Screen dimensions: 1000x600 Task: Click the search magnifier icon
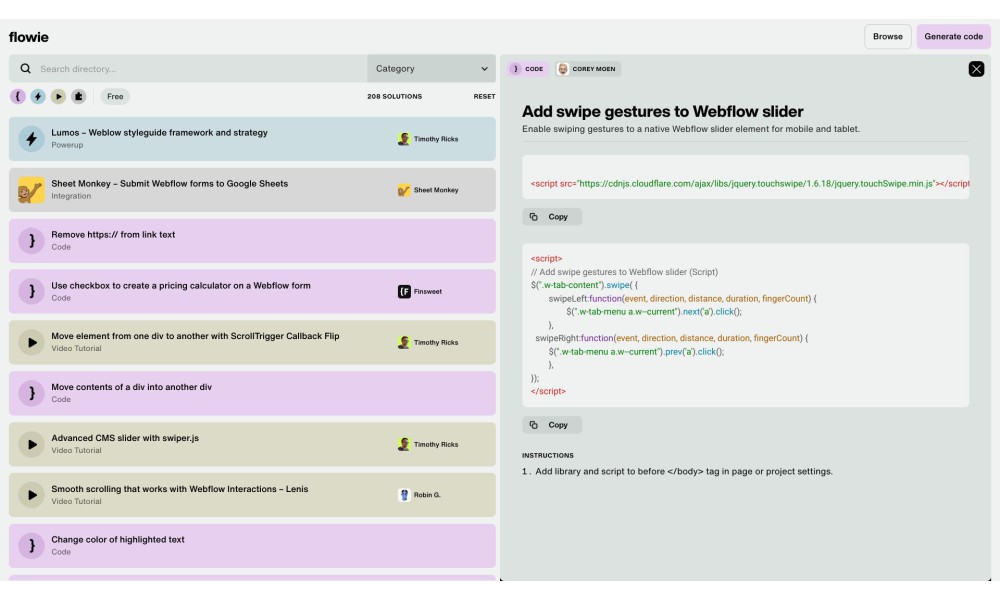point(26,68)
